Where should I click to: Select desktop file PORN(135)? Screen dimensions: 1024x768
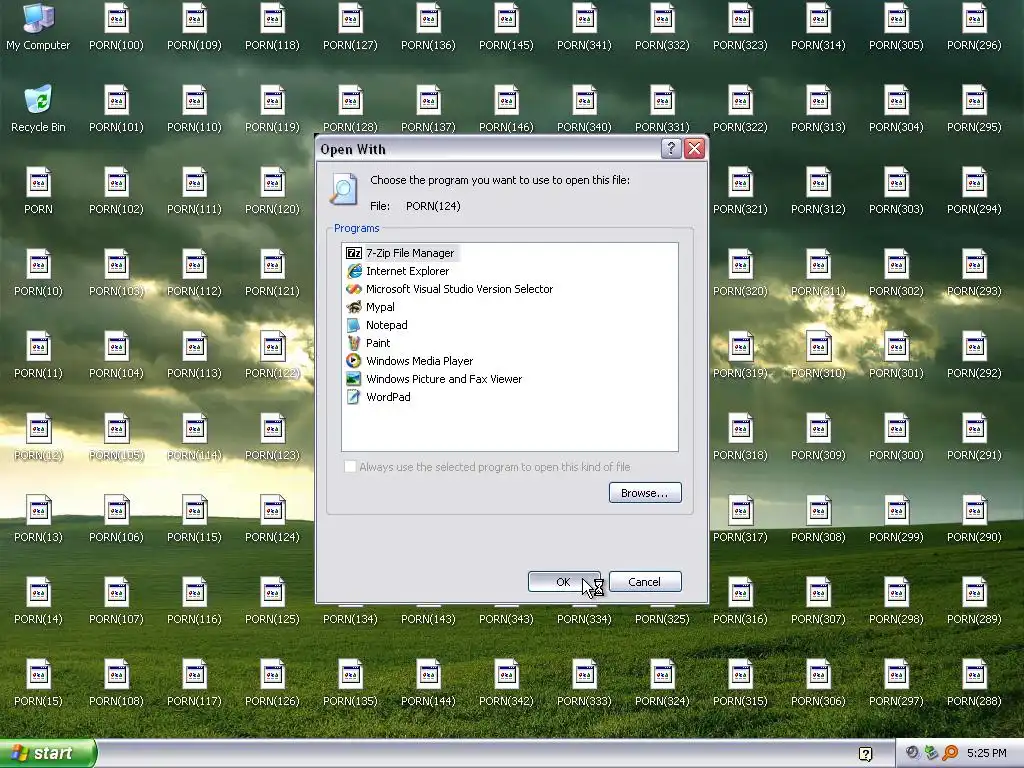pyautogui.click(x=350, y=683)
